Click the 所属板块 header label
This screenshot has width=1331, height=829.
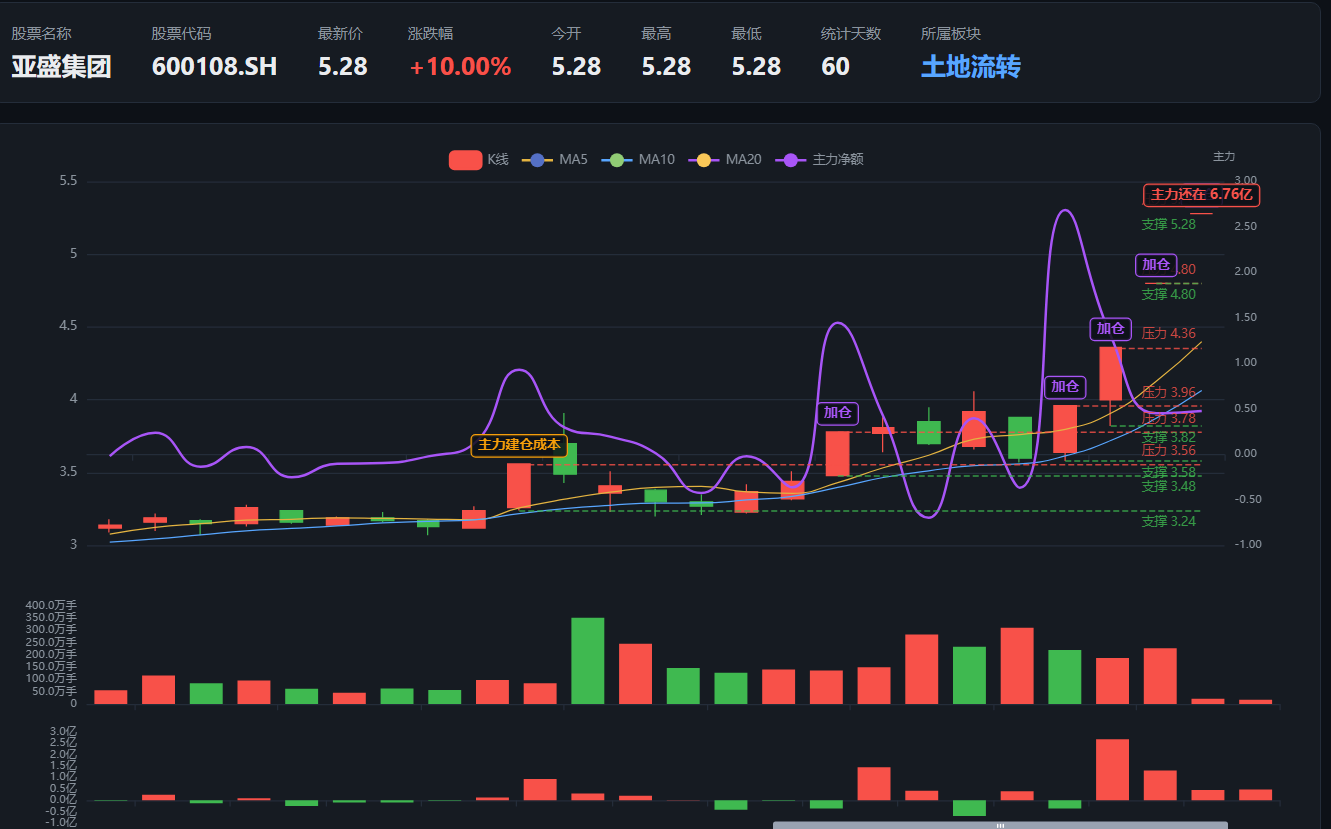click(x=951, y=33)
